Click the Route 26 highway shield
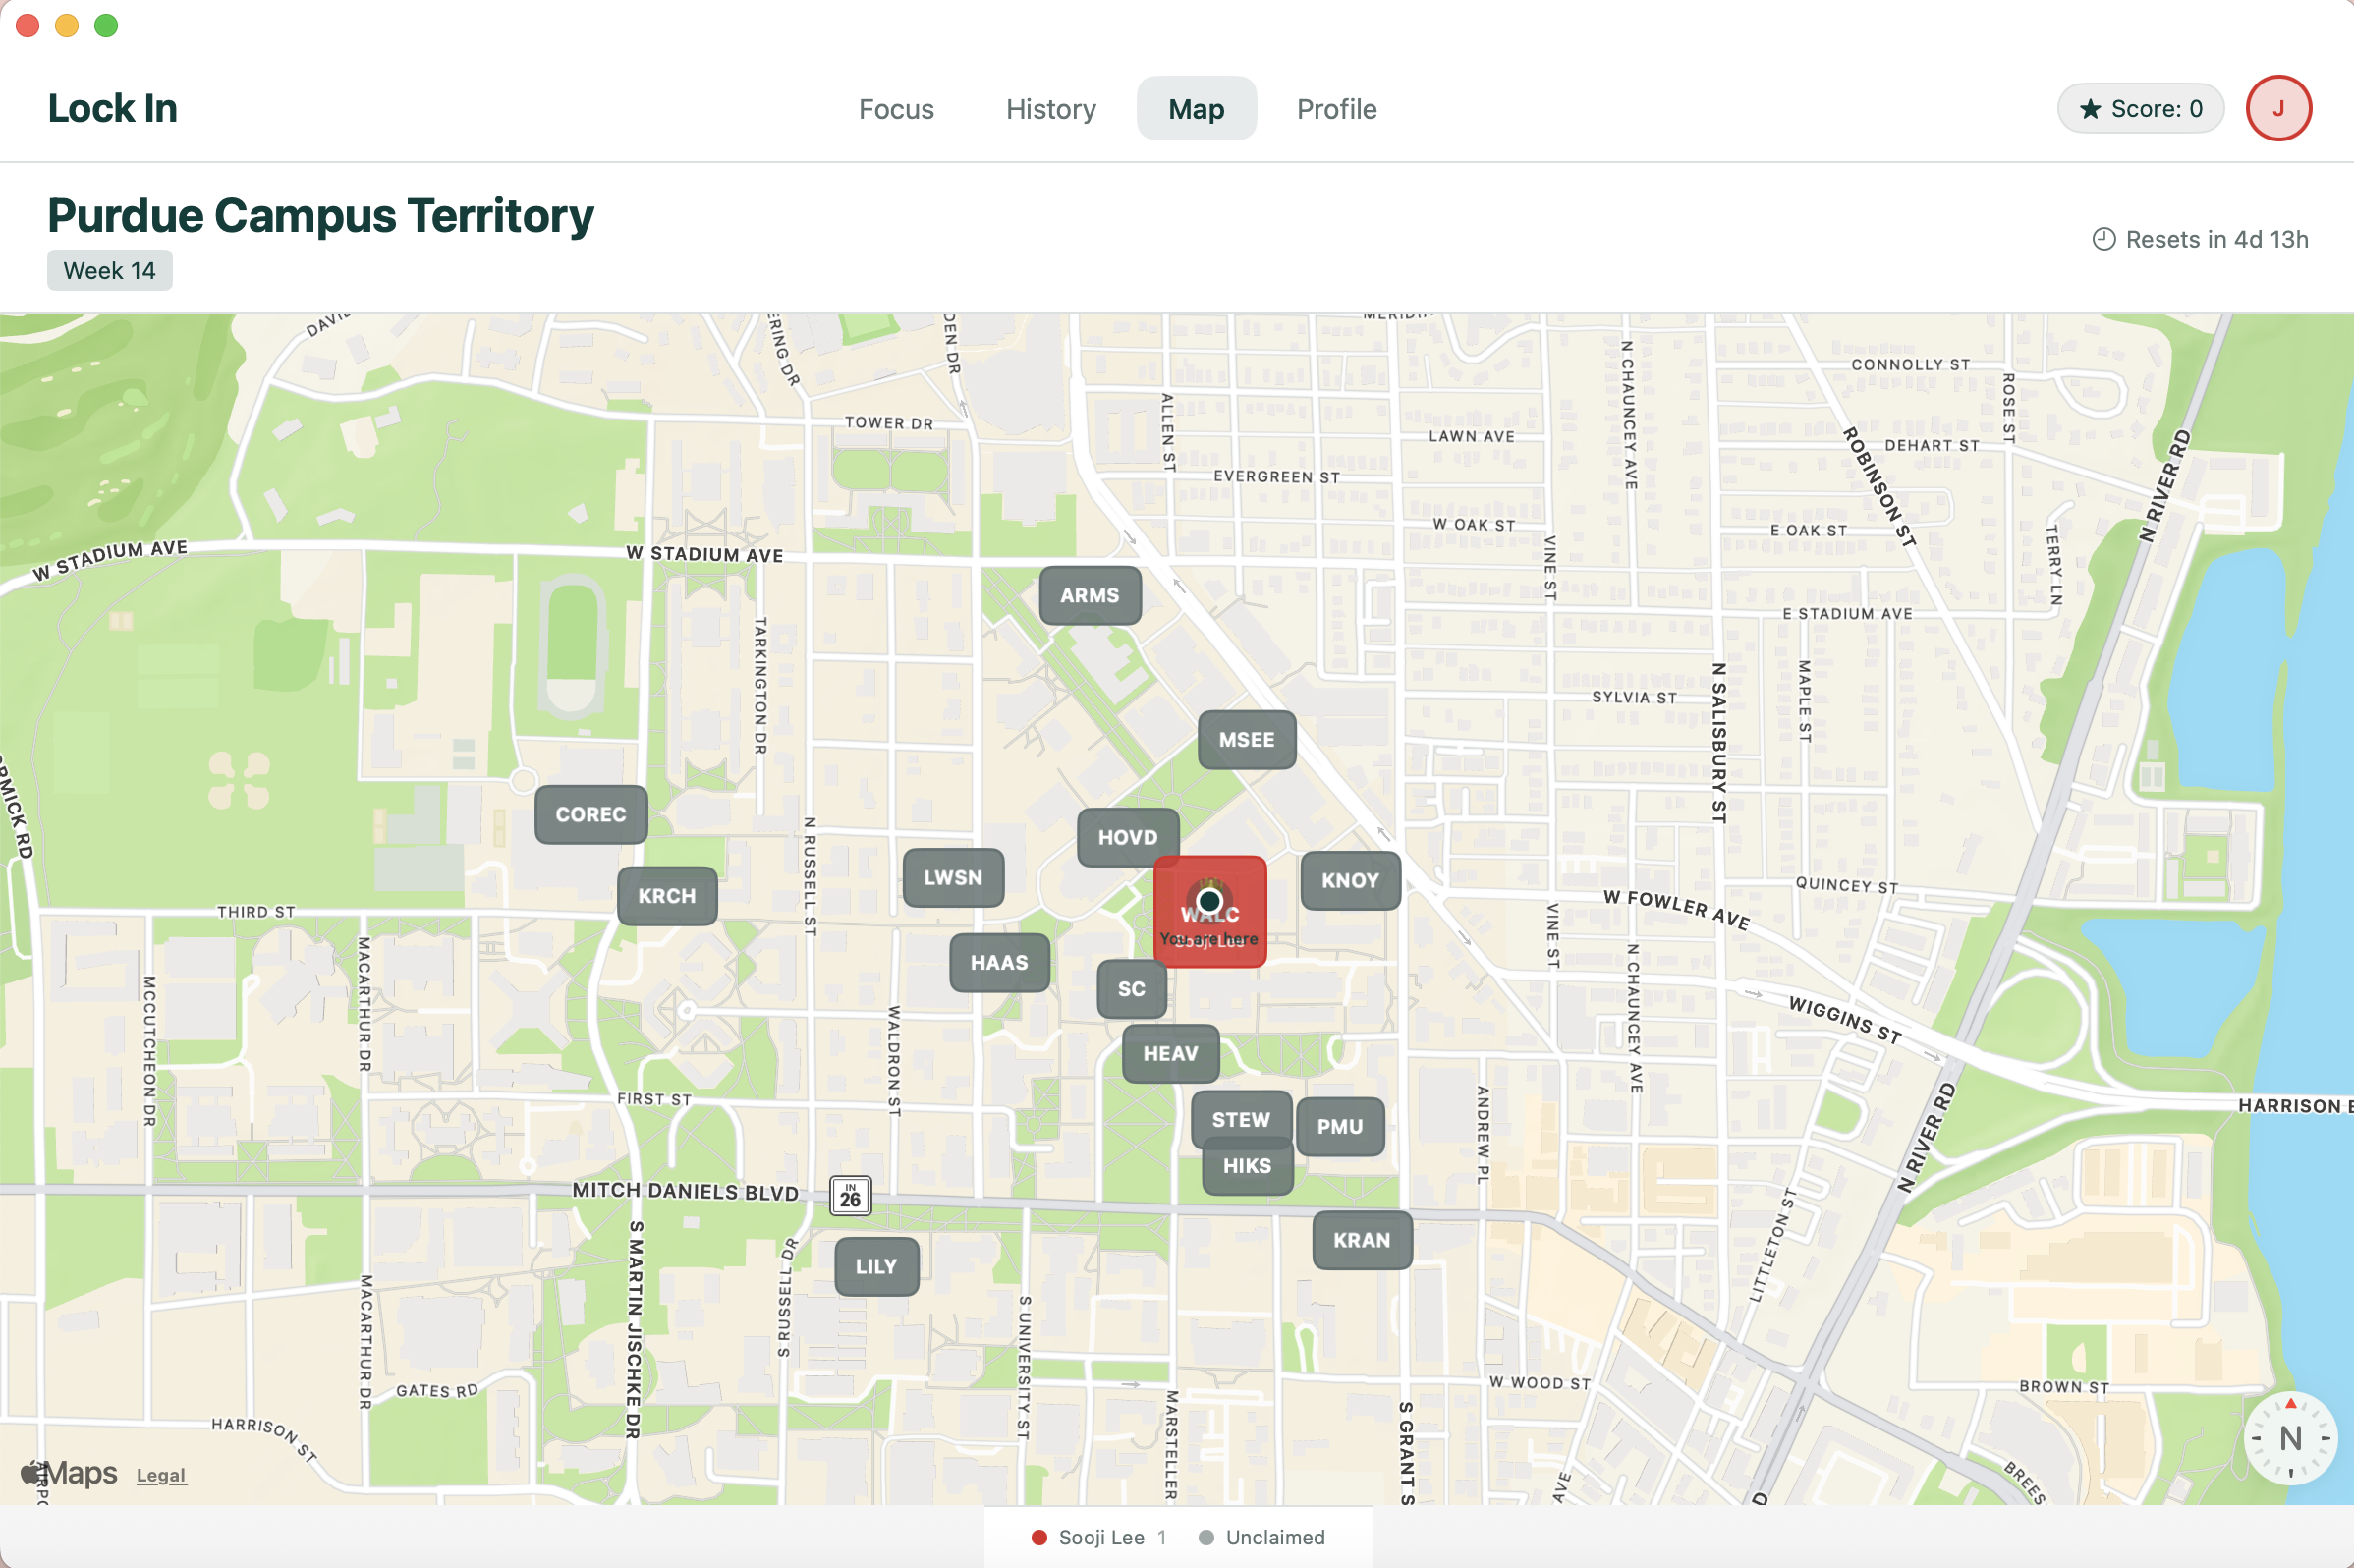This screenshot has height=1568, width=2354. coord(850,1195)
